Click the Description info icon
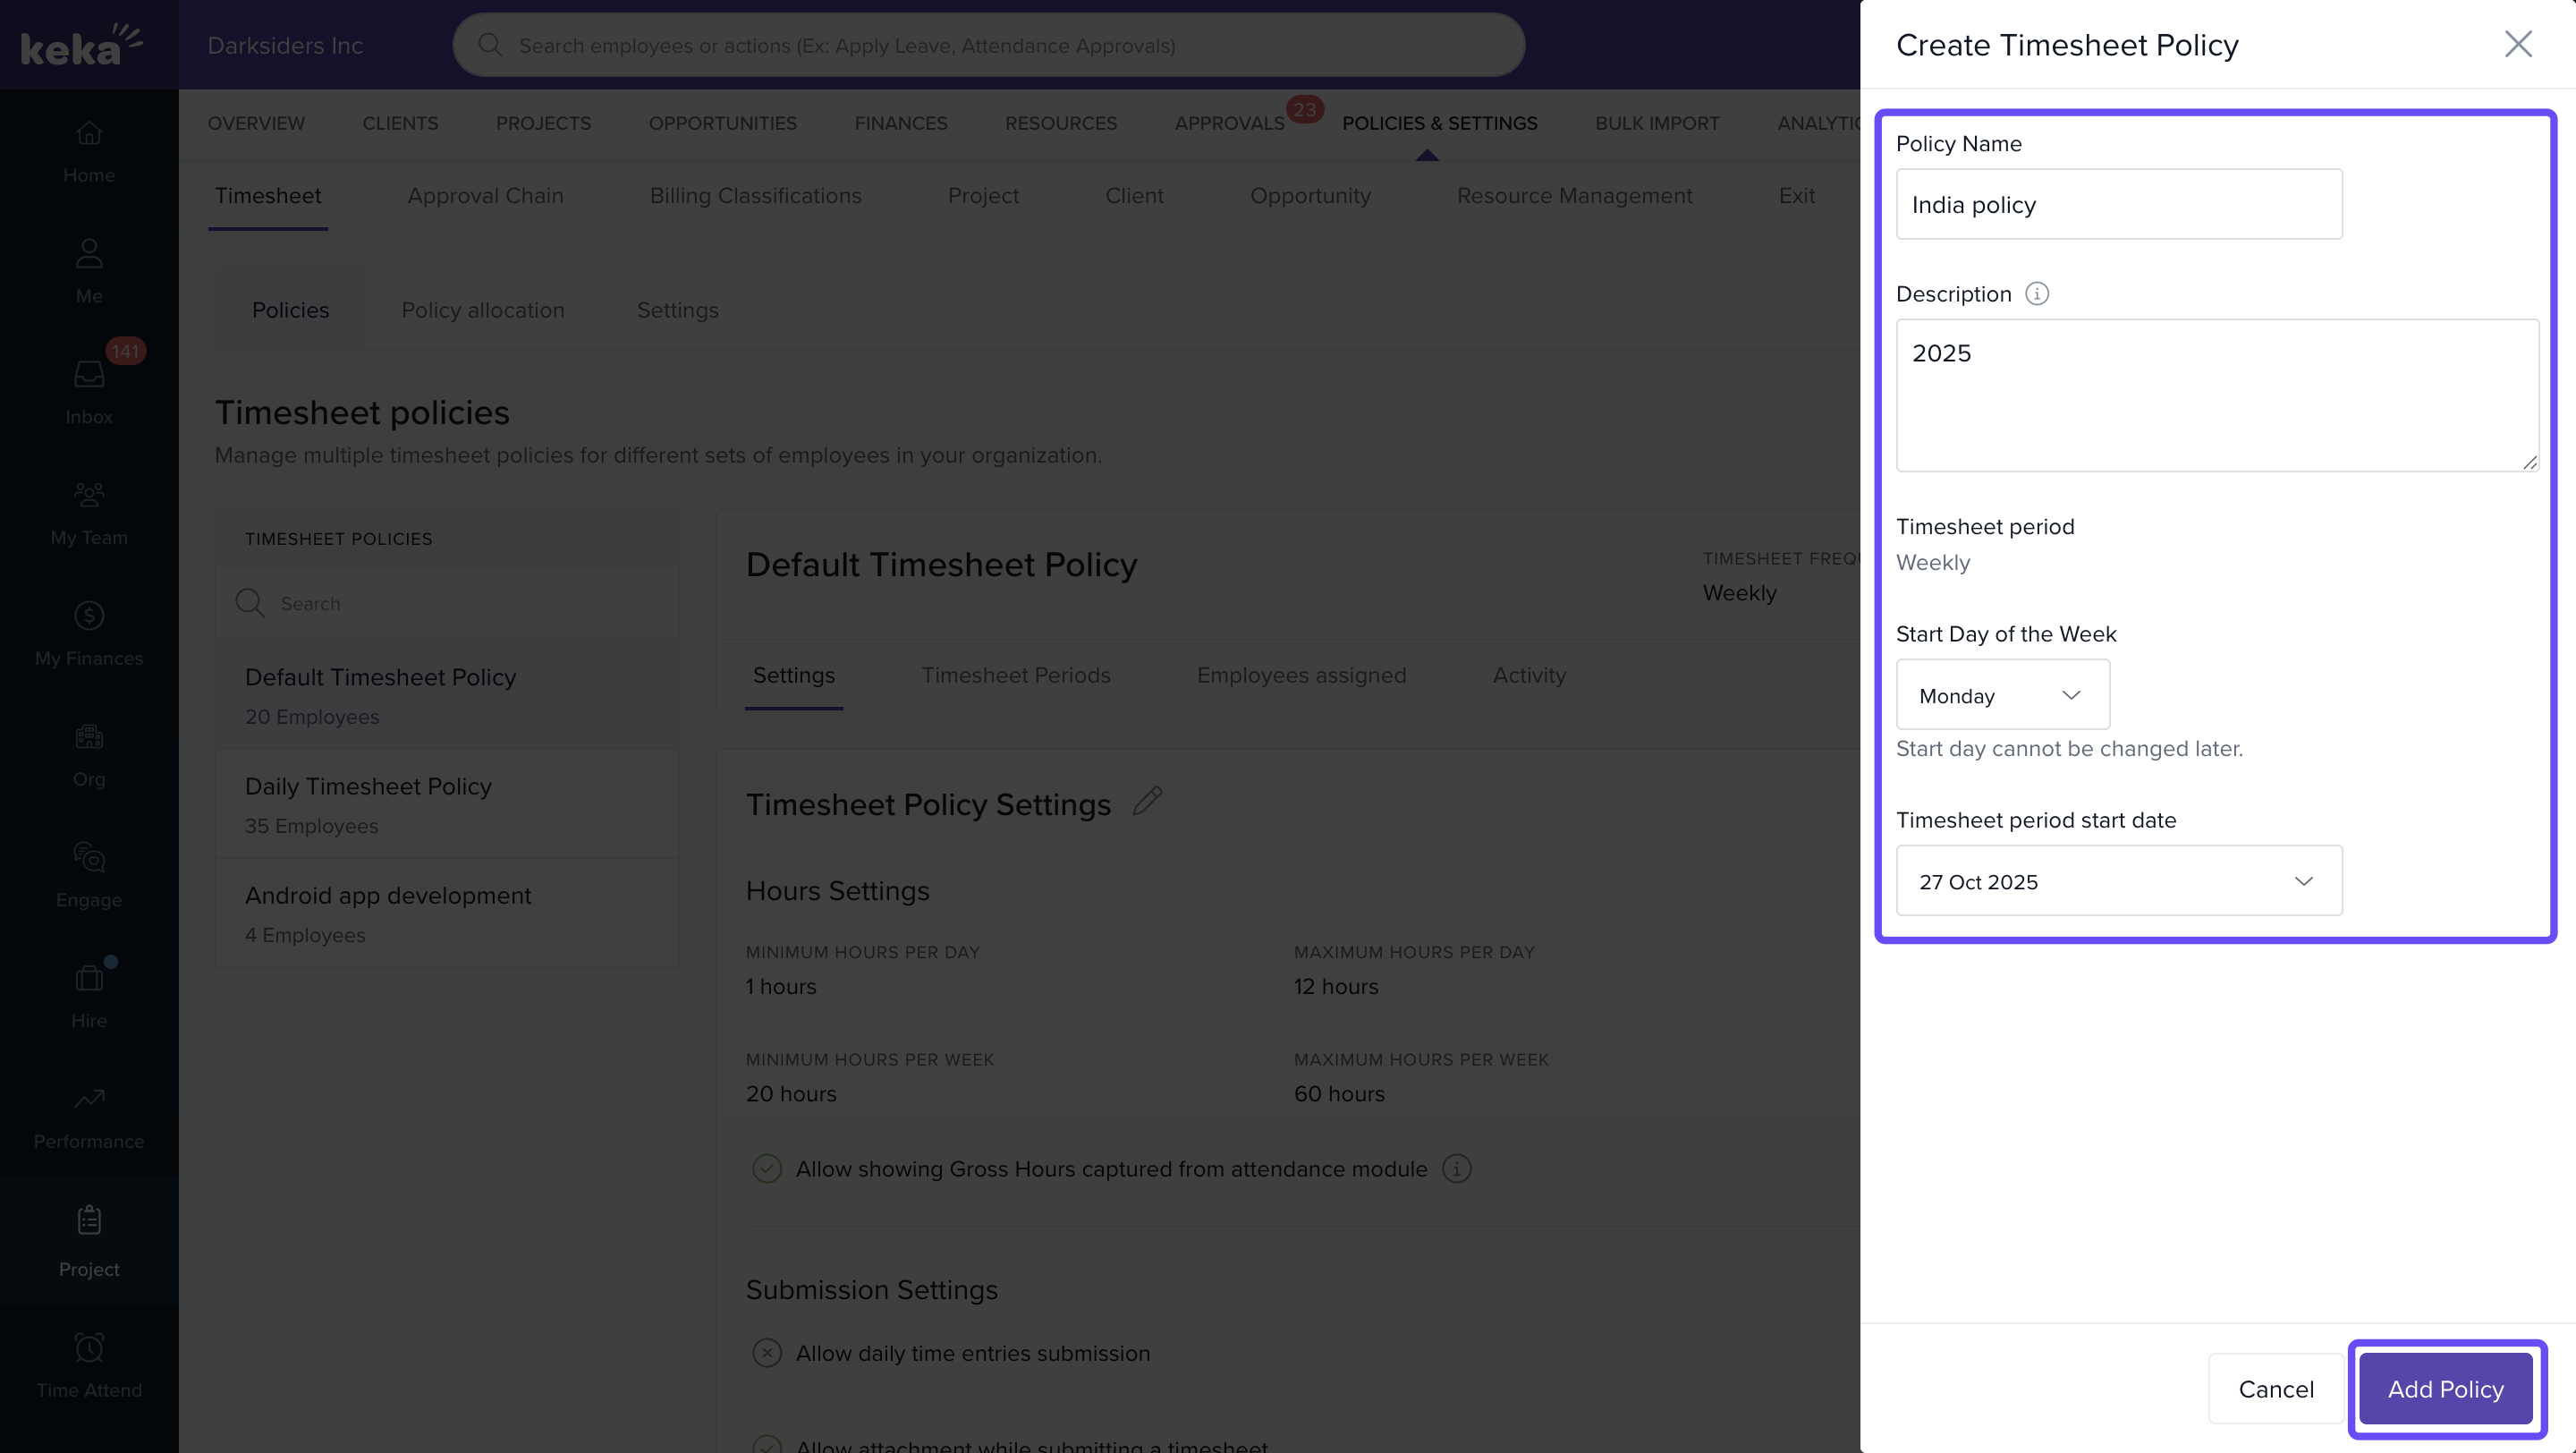Viewport: 2576px width, 1453px height. (x=2036, y=293)
